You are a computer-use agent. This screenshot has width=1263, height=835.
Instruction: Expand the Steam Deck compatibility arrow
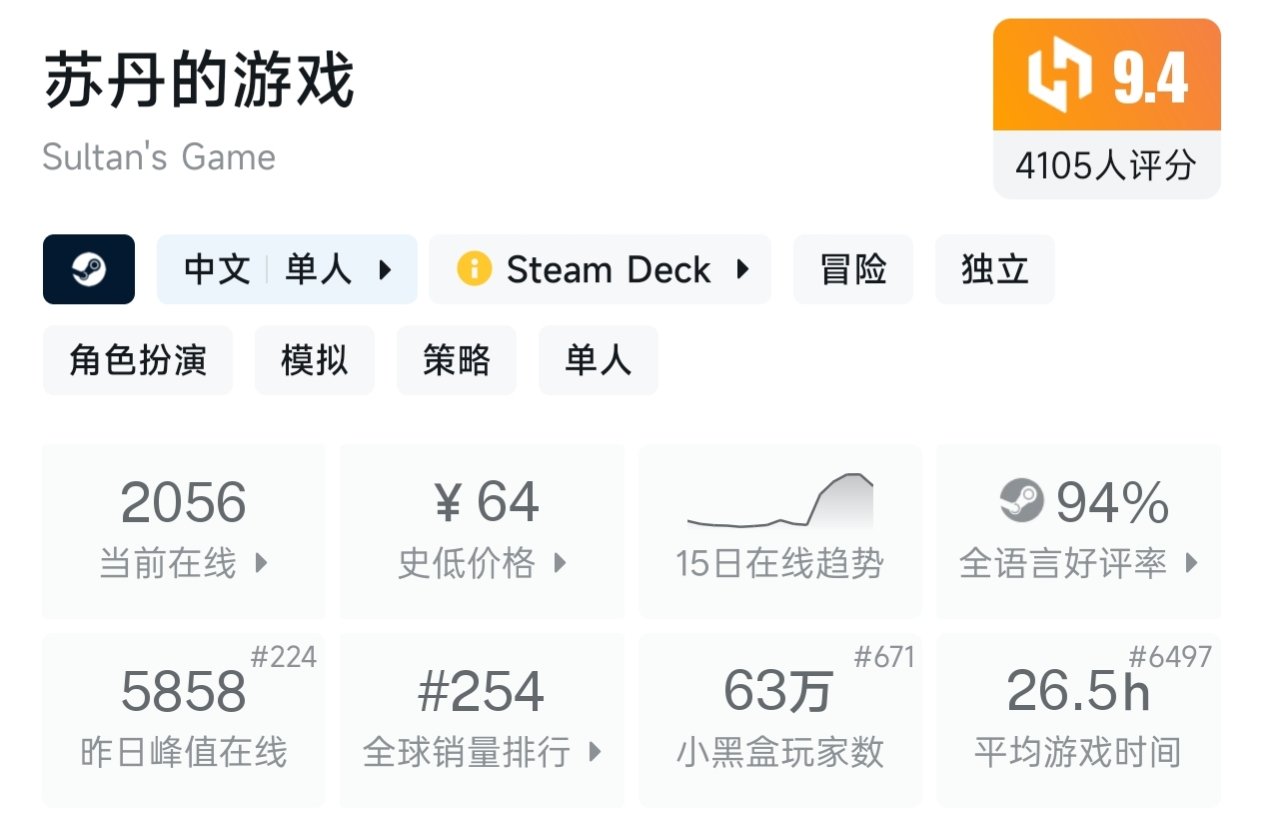point(742,269)
